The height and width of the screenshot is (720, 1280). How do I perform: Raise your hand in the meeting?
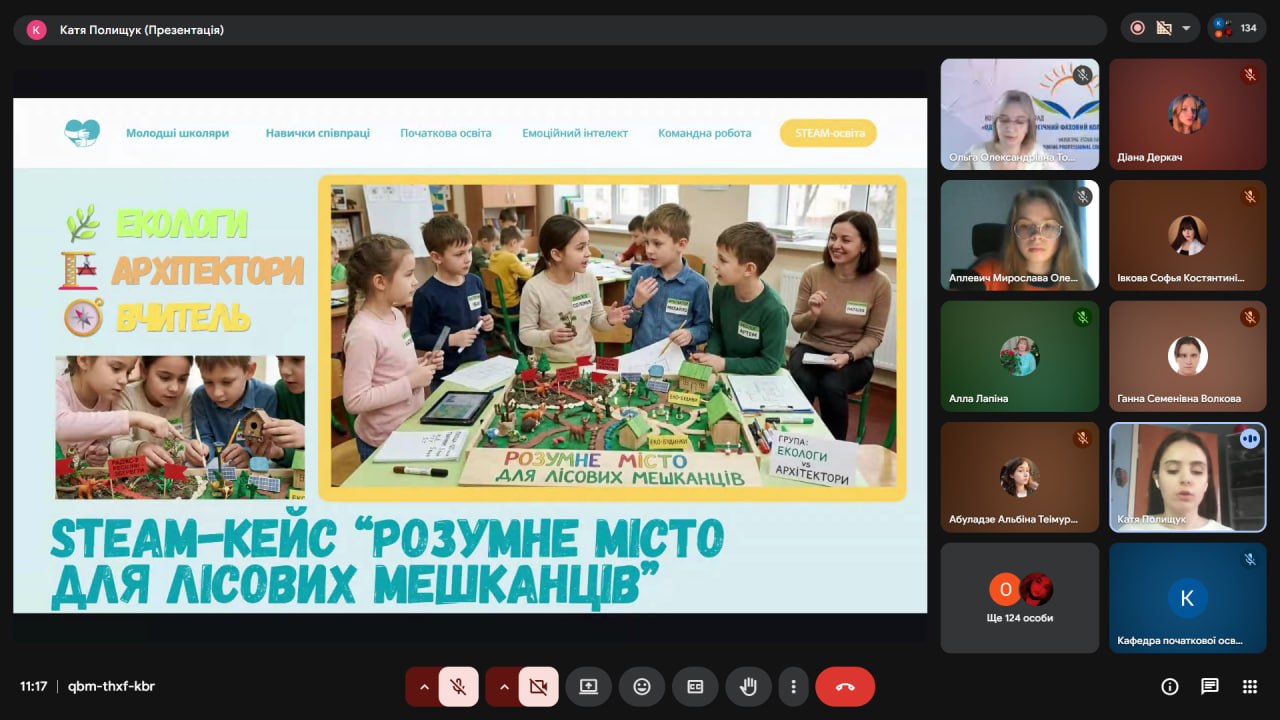tap(748, 687)
